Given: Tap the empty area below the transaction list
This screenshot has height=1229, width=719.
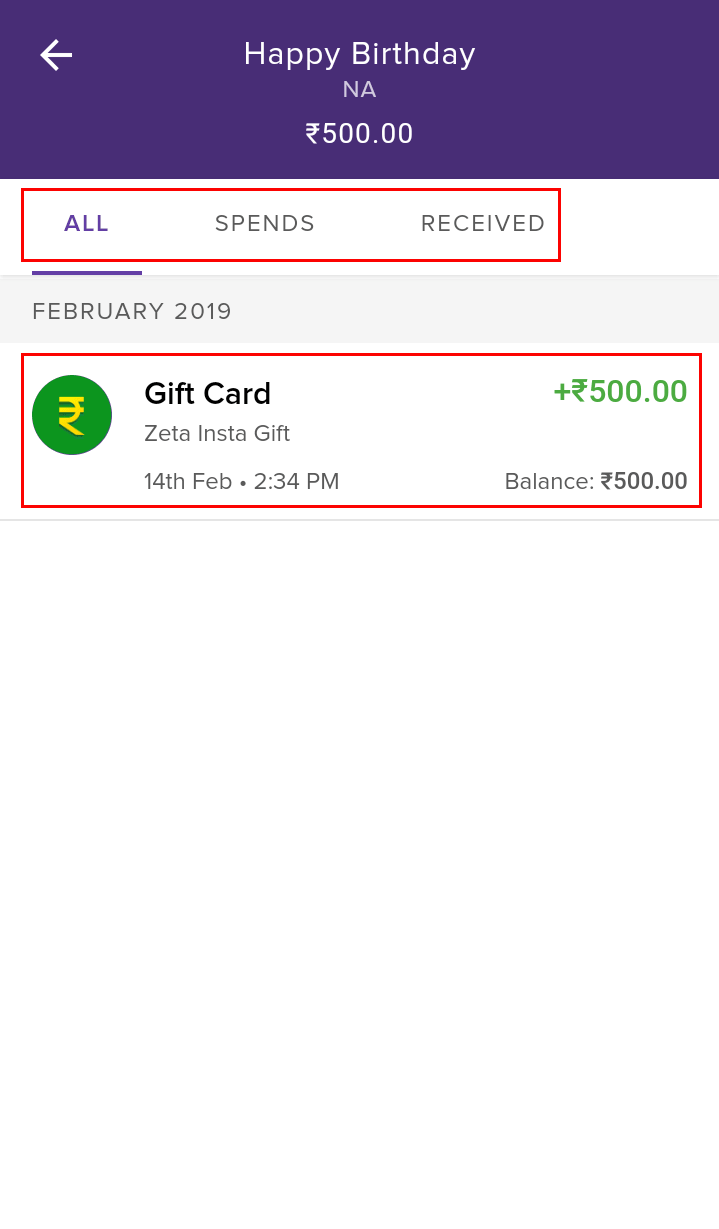Looking at the screenshot, I should tap(360, 870).
